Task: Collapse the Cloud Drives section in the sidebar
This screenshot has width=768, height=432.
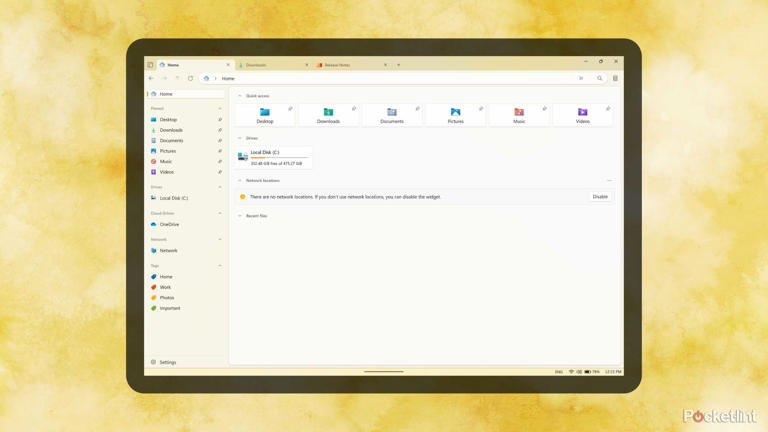Action: (220, 213)
